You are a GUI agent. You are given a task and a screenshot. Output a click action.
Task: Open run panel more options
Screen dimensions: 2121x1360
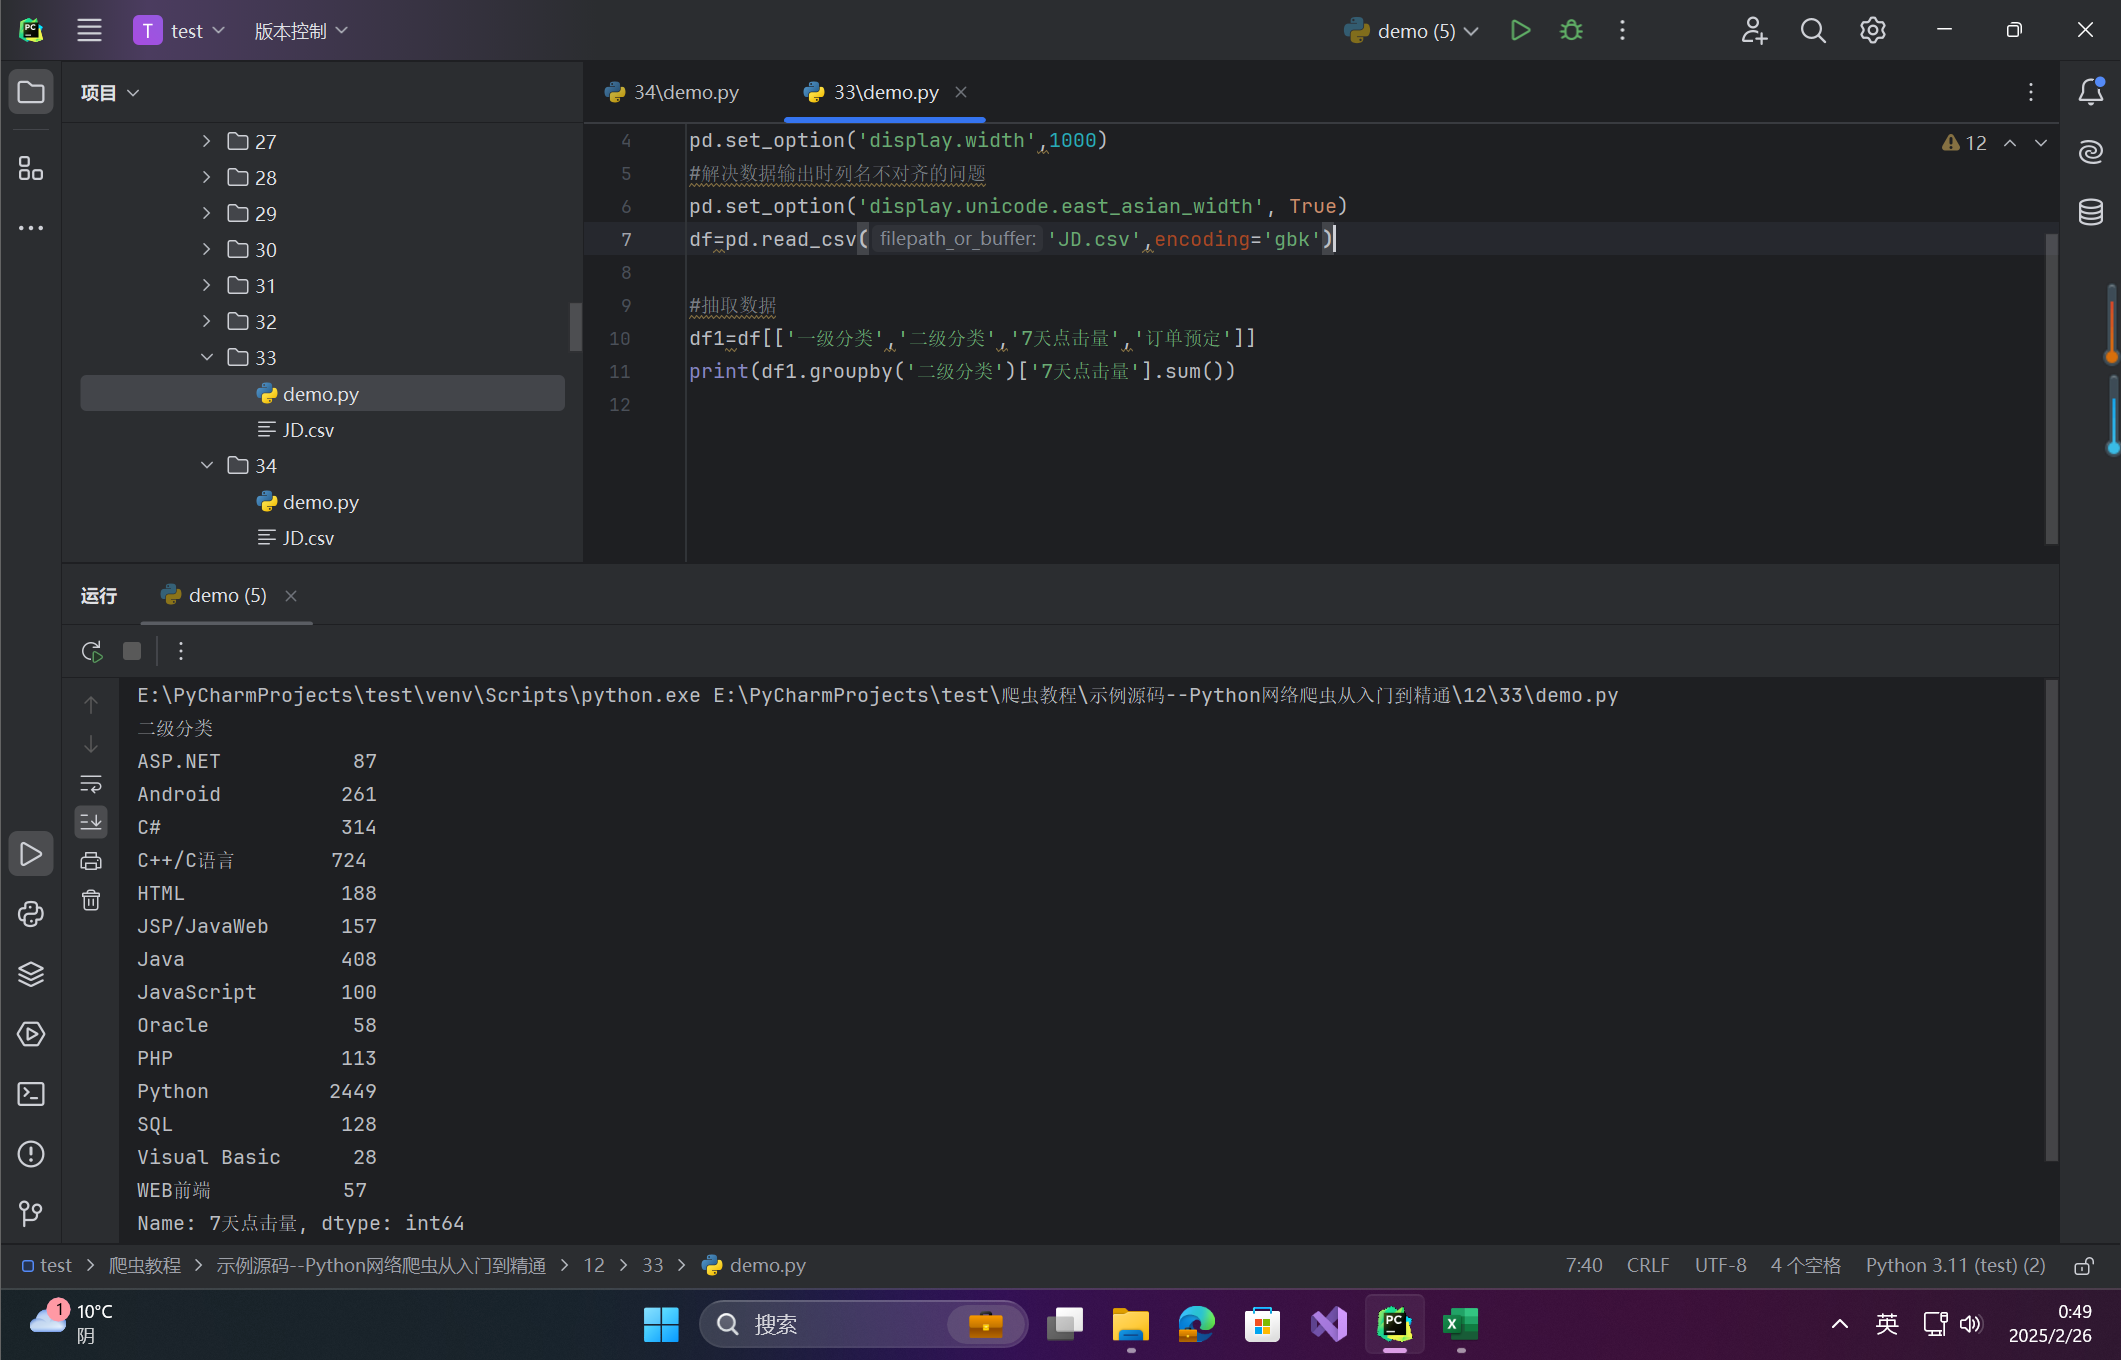181,651
